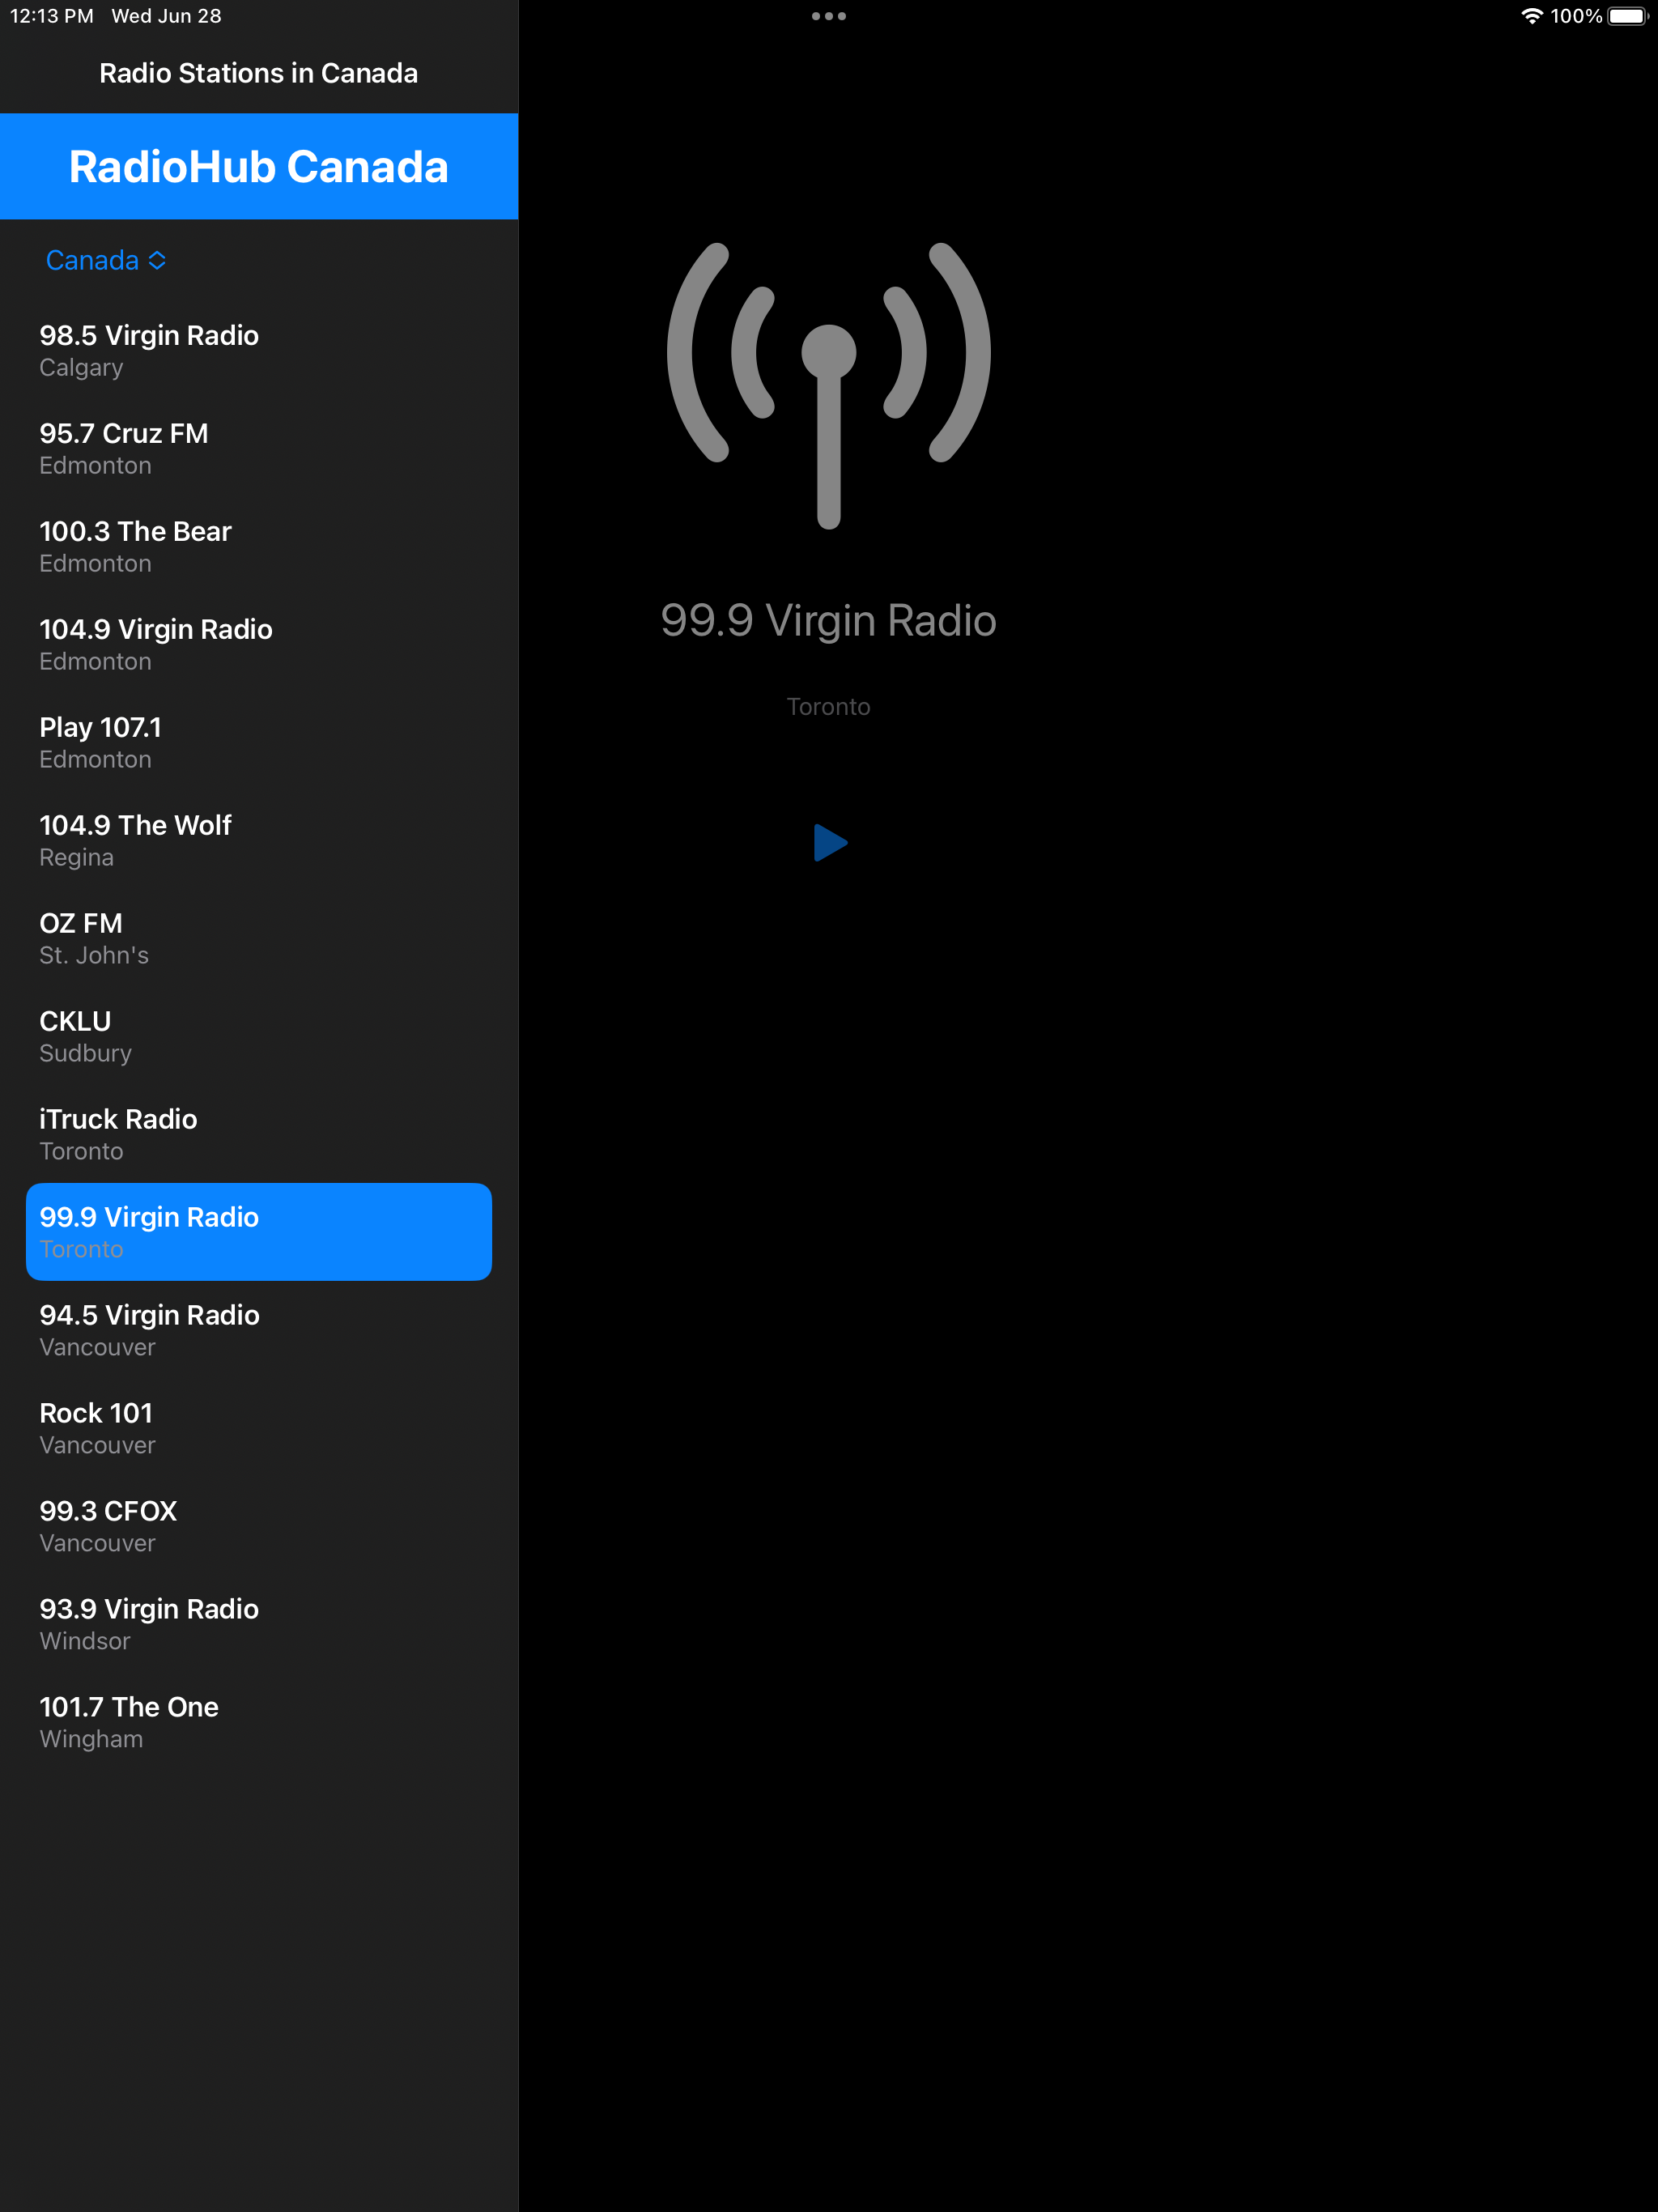Tap the multitasking three-dots control at top
The image size is (1658, 2212).
[829, 16]
